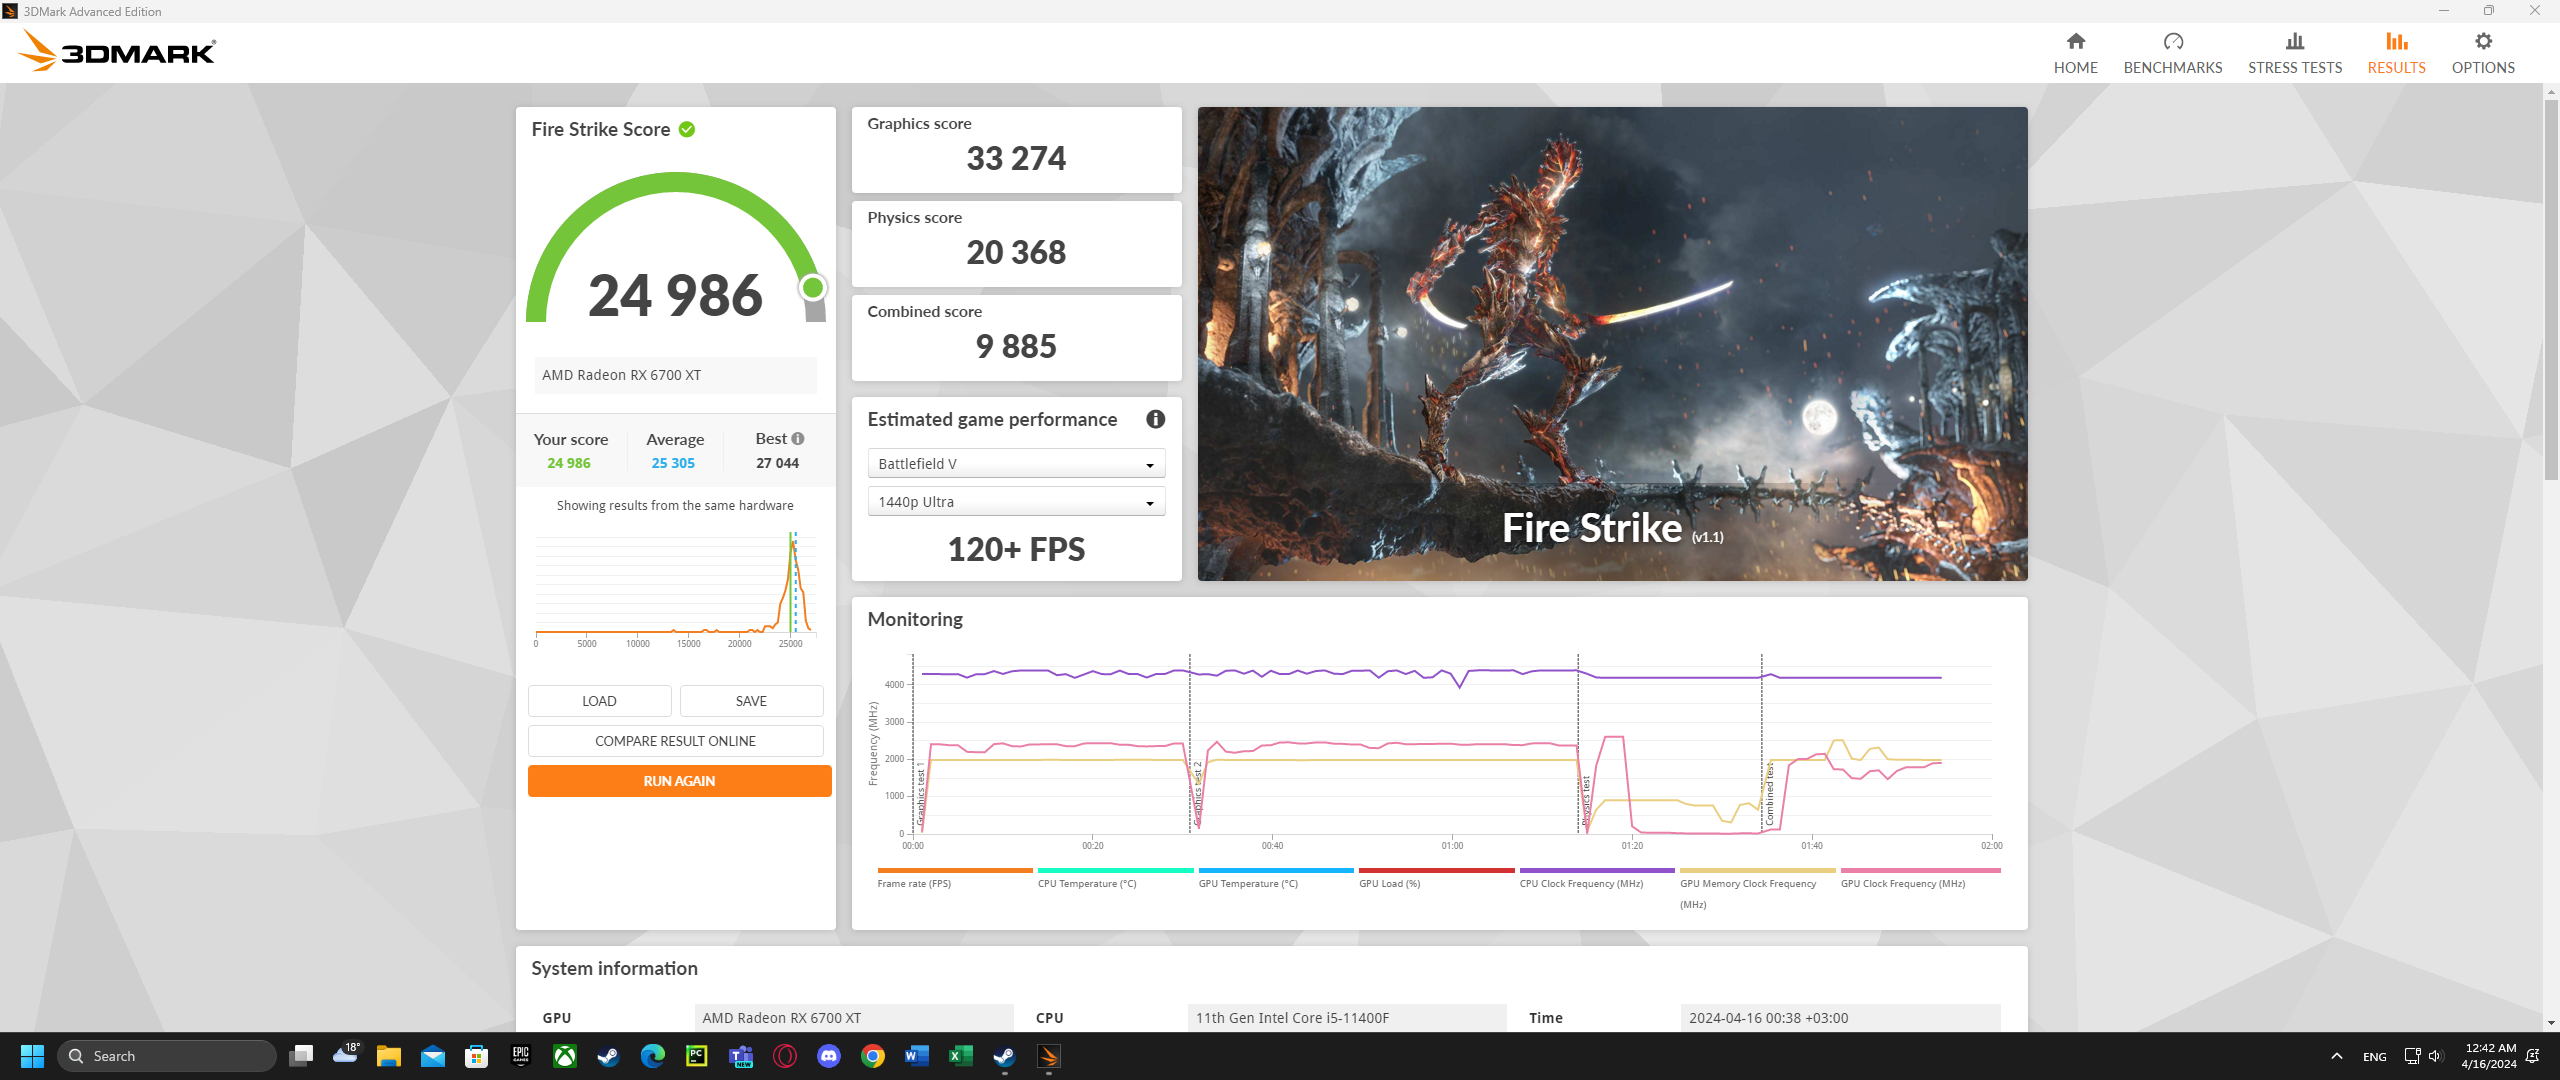The image size is (2560, 1080).
Task: Open Opera browser from the taskbar
Action: (x=785, y=1056)
